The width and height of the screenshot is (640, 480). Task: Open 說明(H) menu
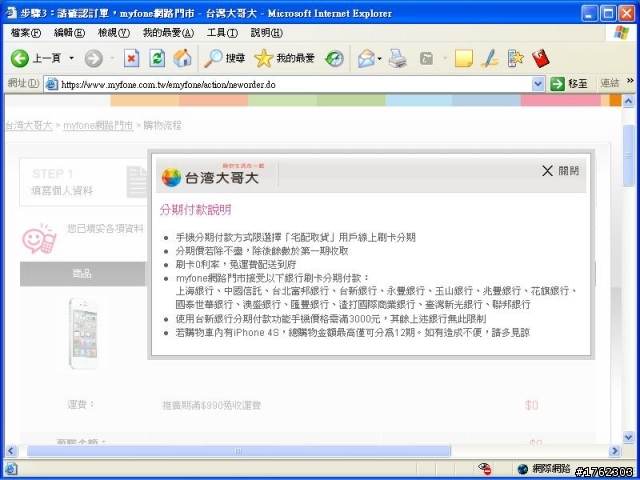click(x=267, y=33)
